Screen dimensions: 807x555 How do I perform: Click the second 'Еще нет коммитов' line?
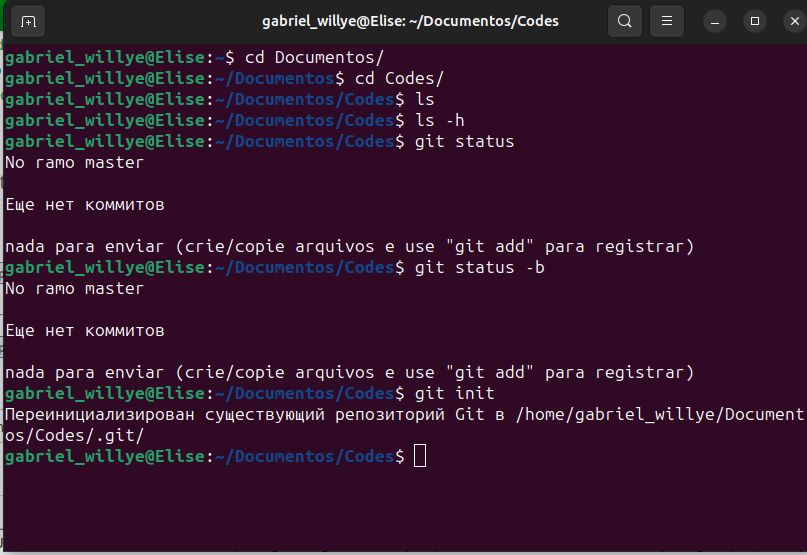[x=84, y=331]
